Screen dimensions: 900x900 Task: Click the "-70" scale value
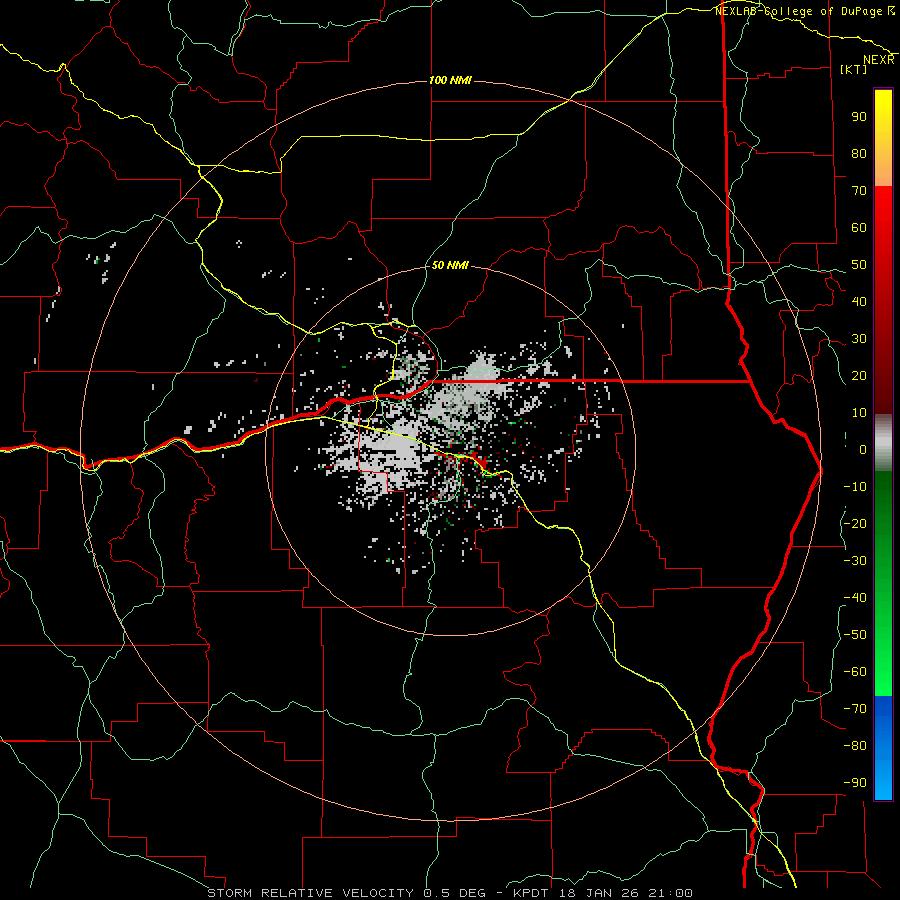855,709
